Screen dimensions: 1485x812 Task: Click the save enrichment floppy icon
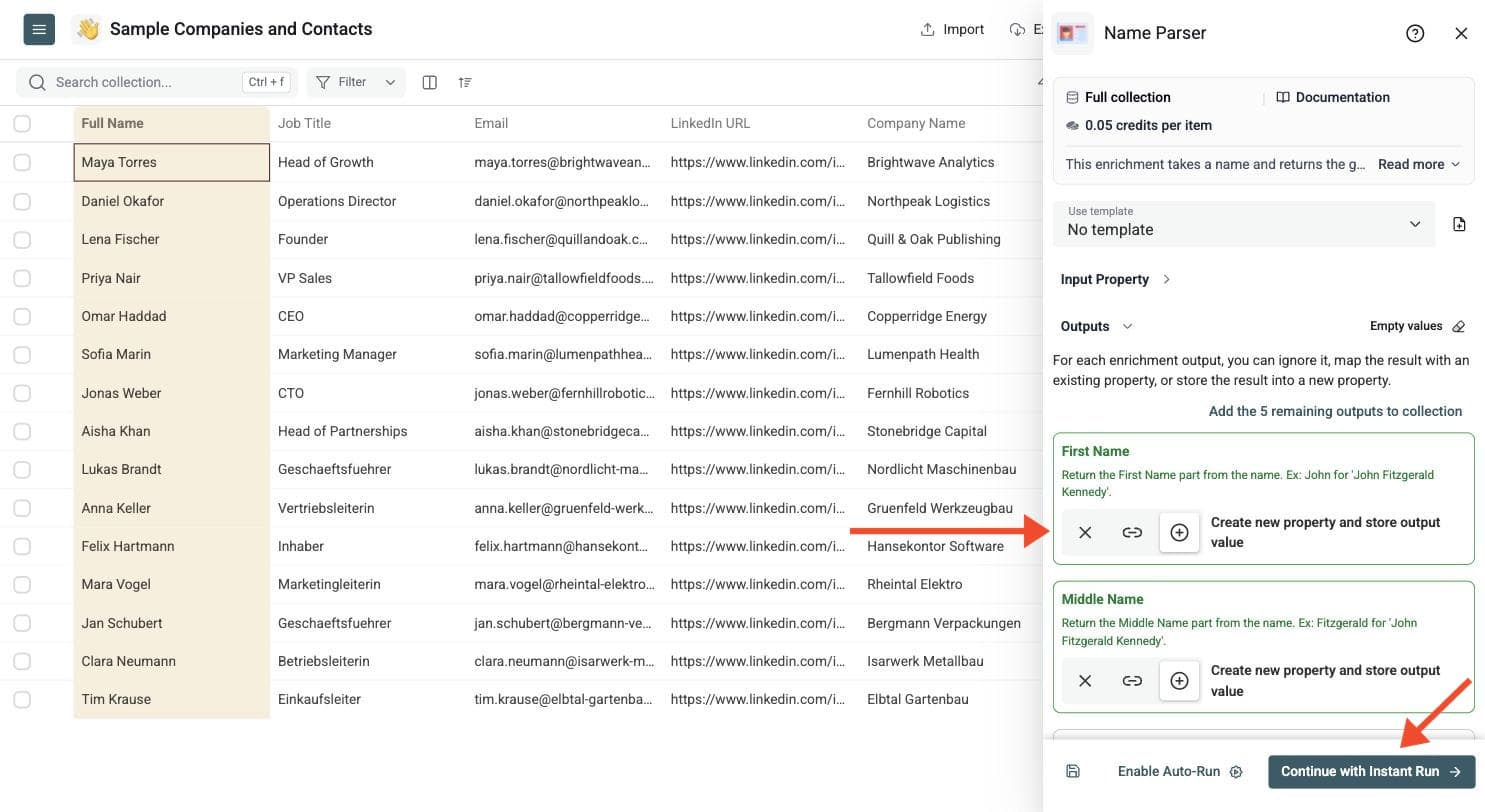tap(1073, 771)
